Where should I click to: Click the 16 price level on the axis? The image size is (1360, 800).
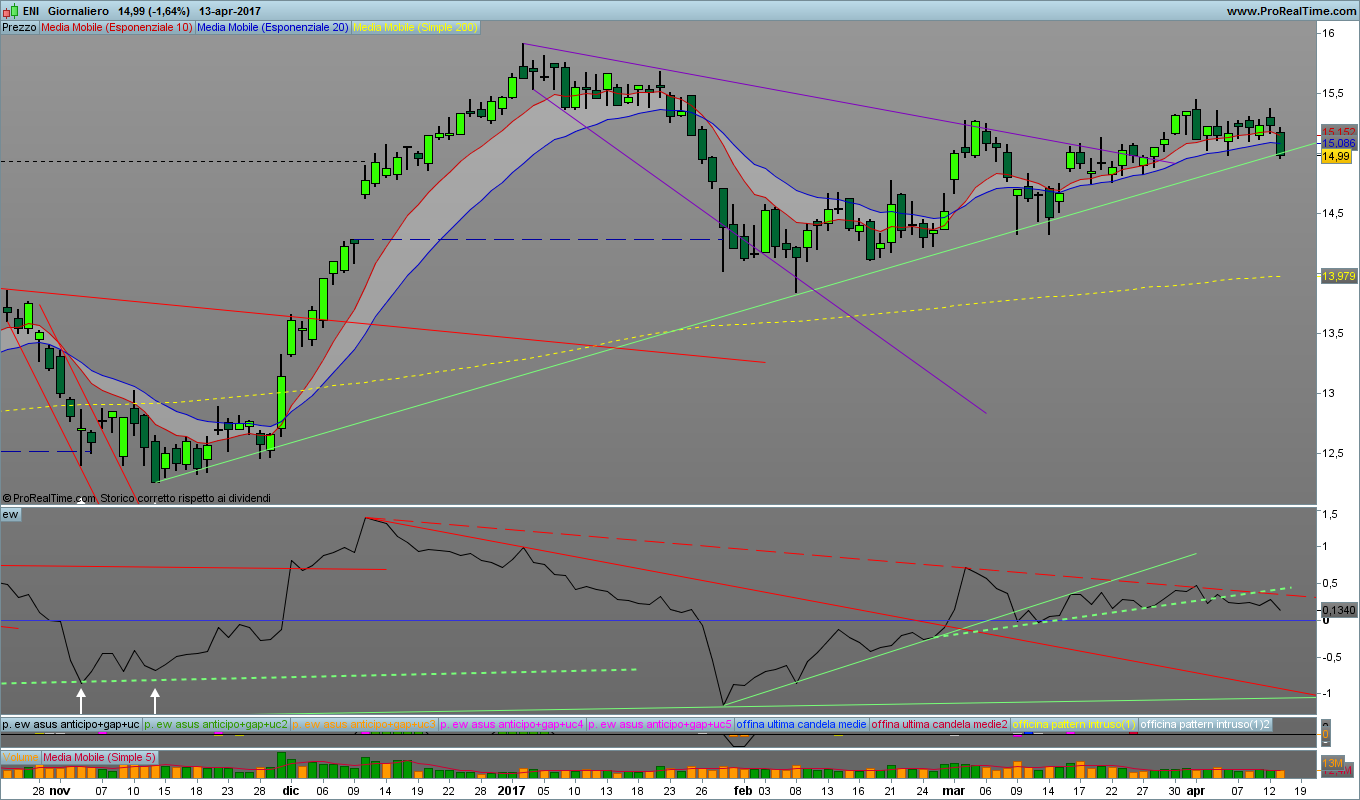coord(1328,33)
